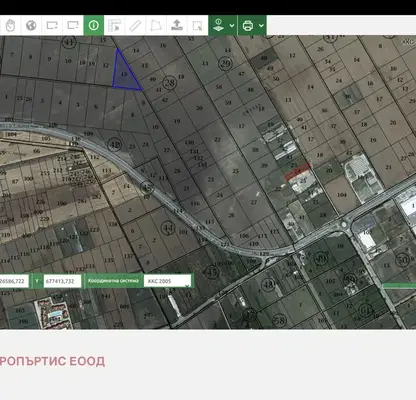The image size is (416, 400).
Task: Click circled block number 41 on map
Action: [69, 42]
